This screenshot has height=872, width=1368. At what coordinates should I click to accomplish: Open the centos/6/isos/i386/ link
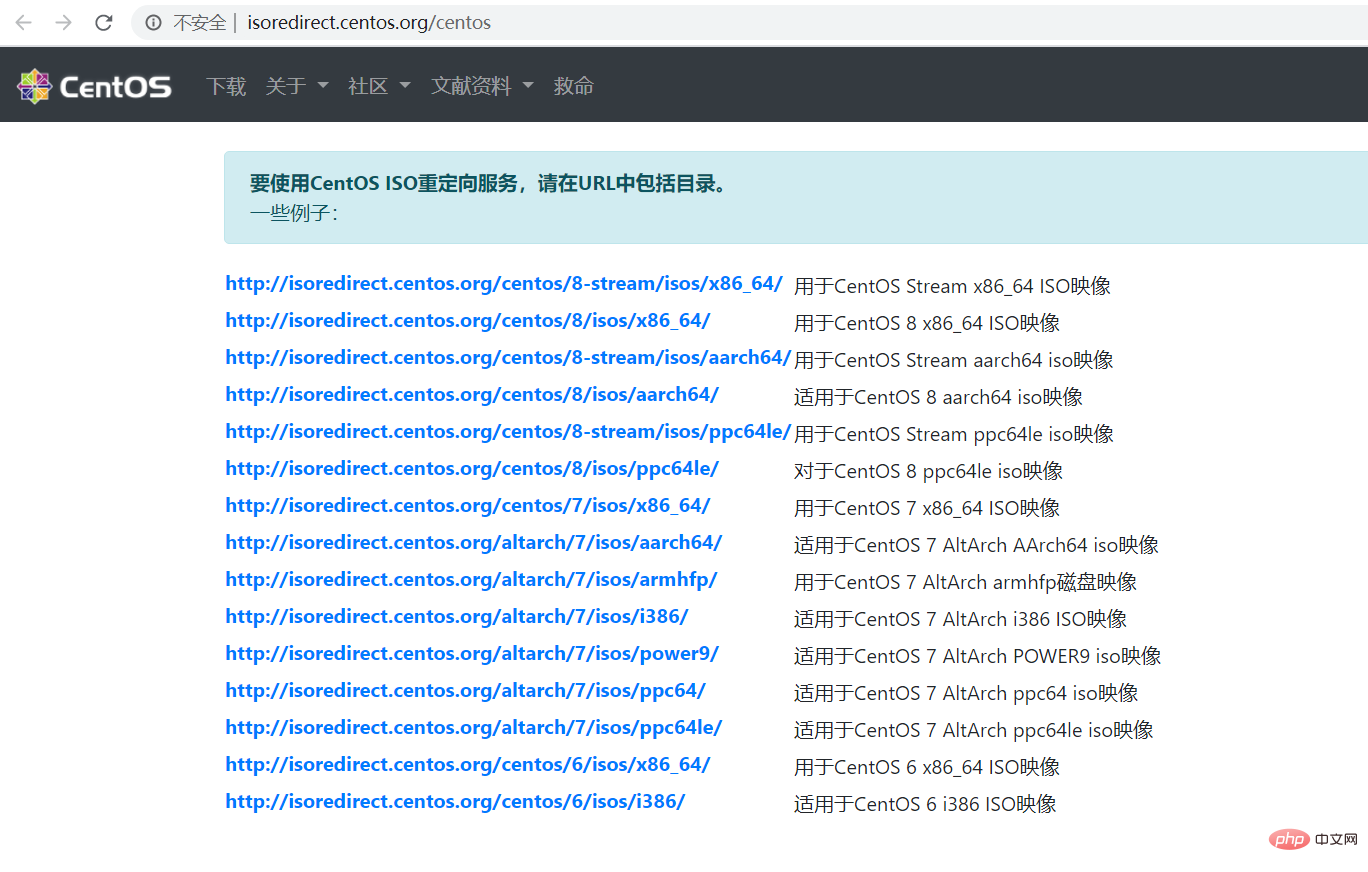click(x=455, y=802)
